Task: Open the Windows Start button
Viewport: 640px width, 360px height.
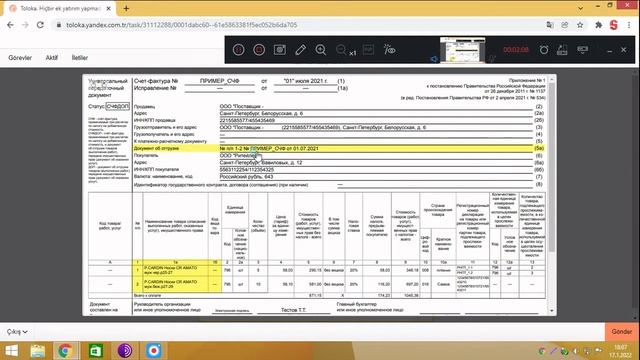Action: pyautogui.click(x=11, y=351)
